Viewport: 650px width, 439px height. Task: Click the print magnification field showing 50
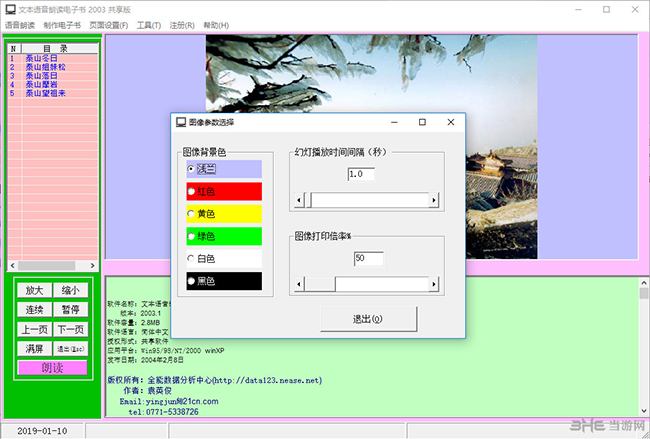[x=368, y=258]
